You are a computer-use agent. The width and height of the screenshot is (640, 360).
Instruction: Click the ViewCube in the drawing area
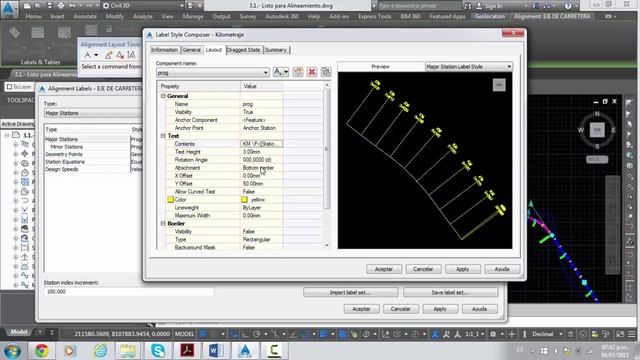coord(597,130)
